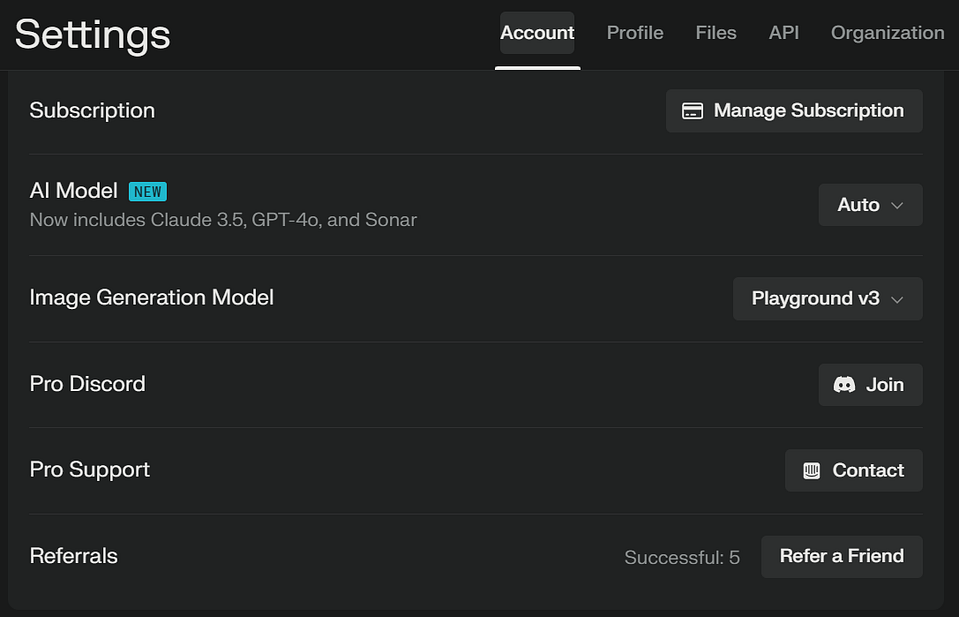This screenshot has height=617, width=959.
Task: Click the Refer a Friend button
Action: [x=842, y=556]
